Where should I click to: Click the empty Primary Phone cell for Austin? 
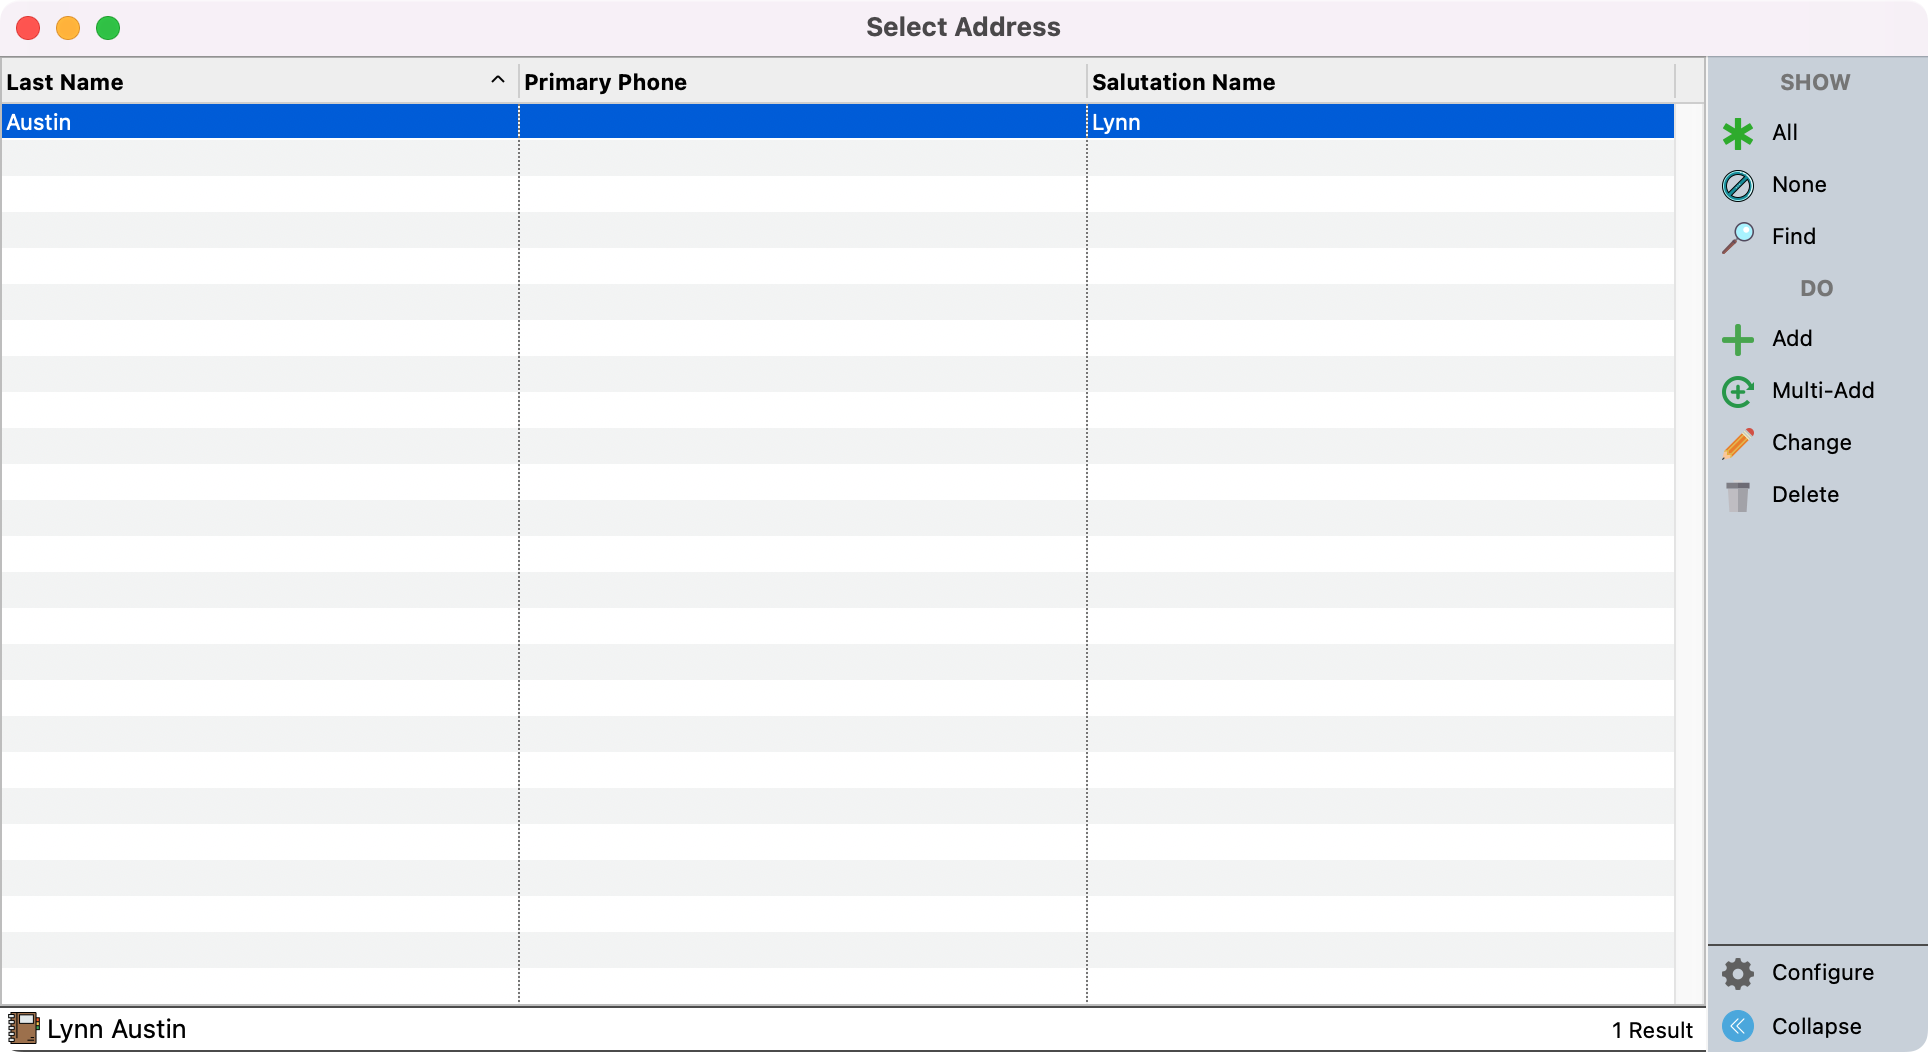pos(802,122)
